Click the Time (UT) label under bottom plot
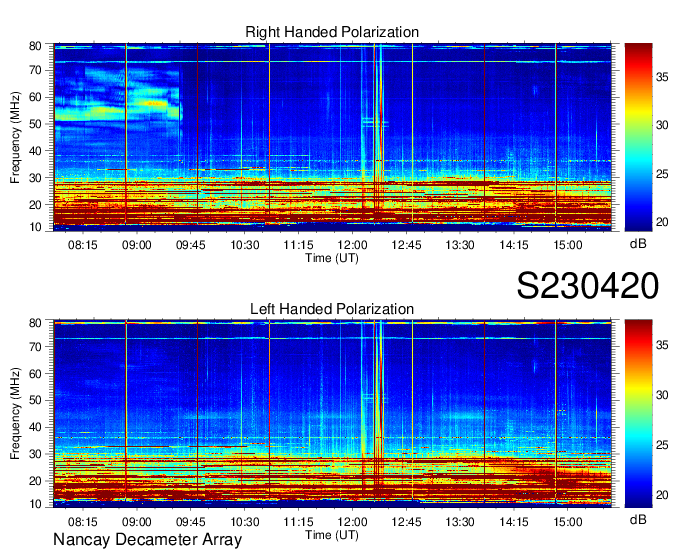 (332, 535)
